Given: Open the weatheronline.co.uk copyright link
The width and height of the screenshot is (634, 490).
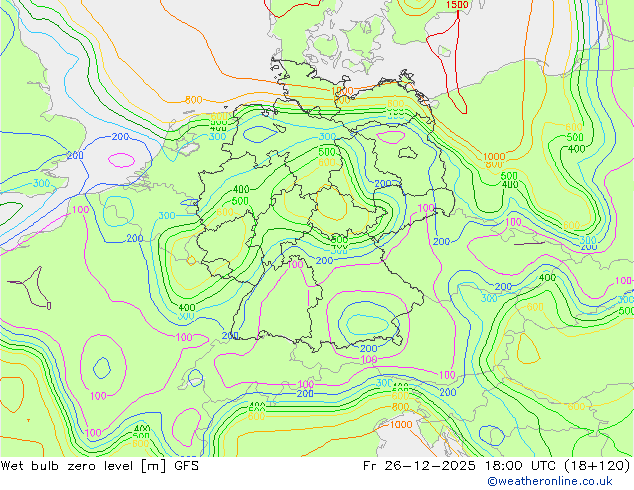Looking at the screenshot, I should point(550,481).
